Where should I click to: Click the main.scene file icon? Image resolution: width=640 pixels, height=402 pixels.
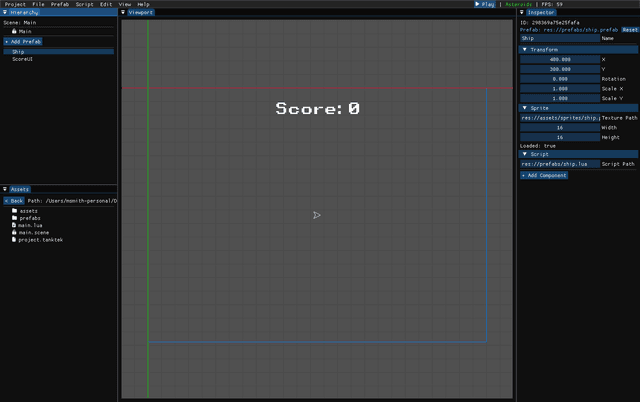point(14,232)
